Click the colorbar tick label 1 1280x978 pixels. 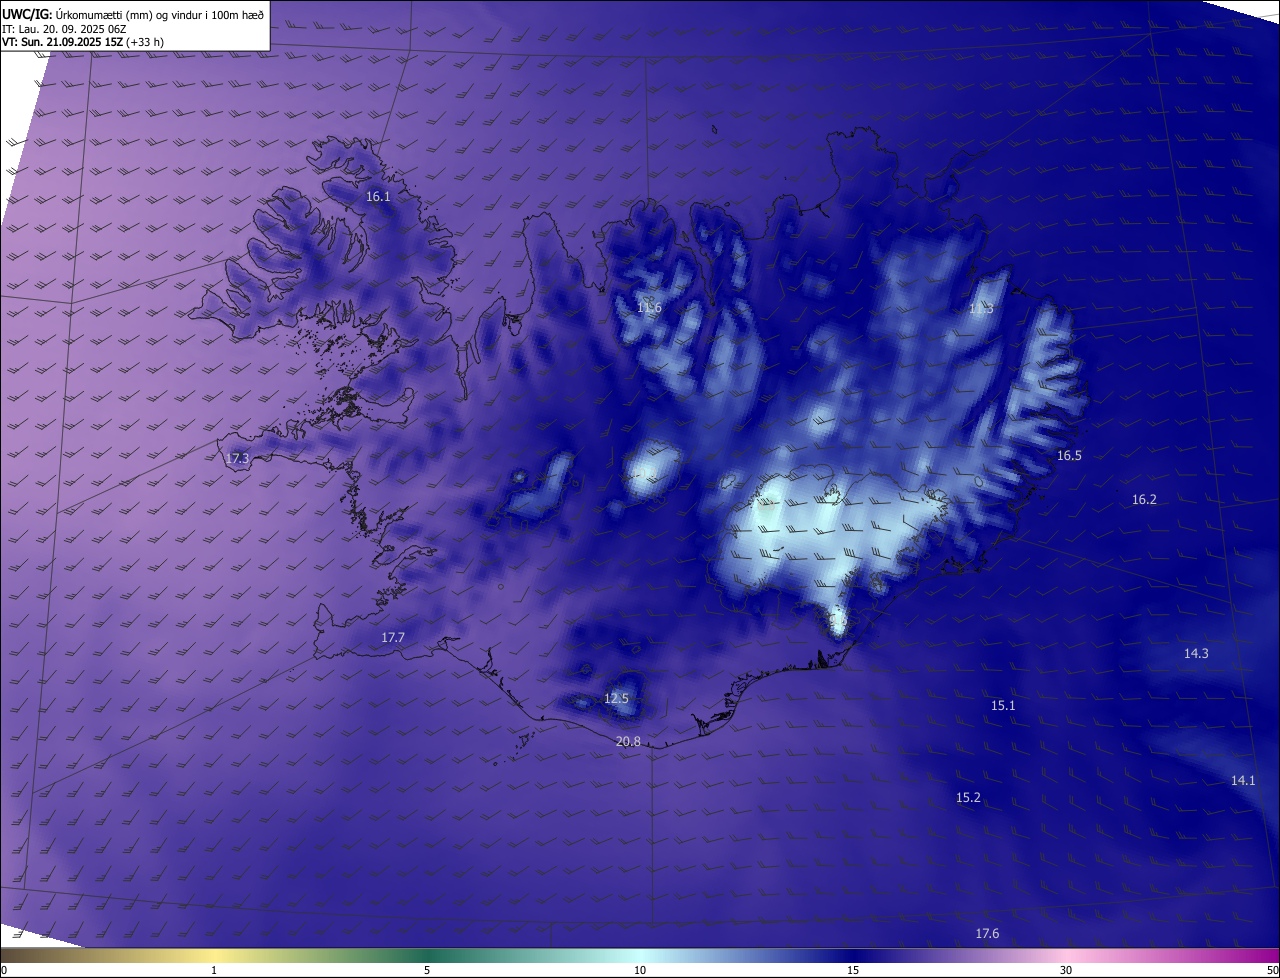pos(214,970)
